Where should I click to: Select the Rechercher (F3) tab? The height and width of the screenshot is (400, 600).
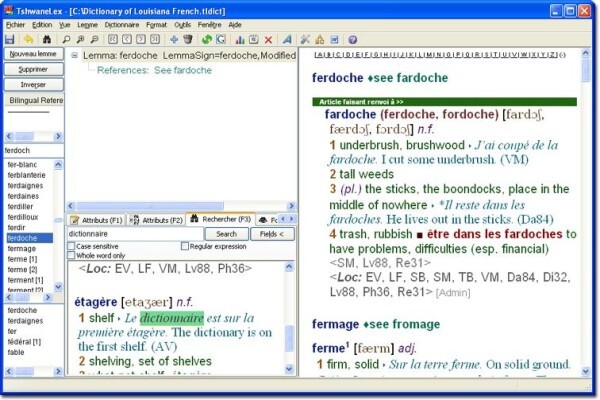(x=221, y=219)
